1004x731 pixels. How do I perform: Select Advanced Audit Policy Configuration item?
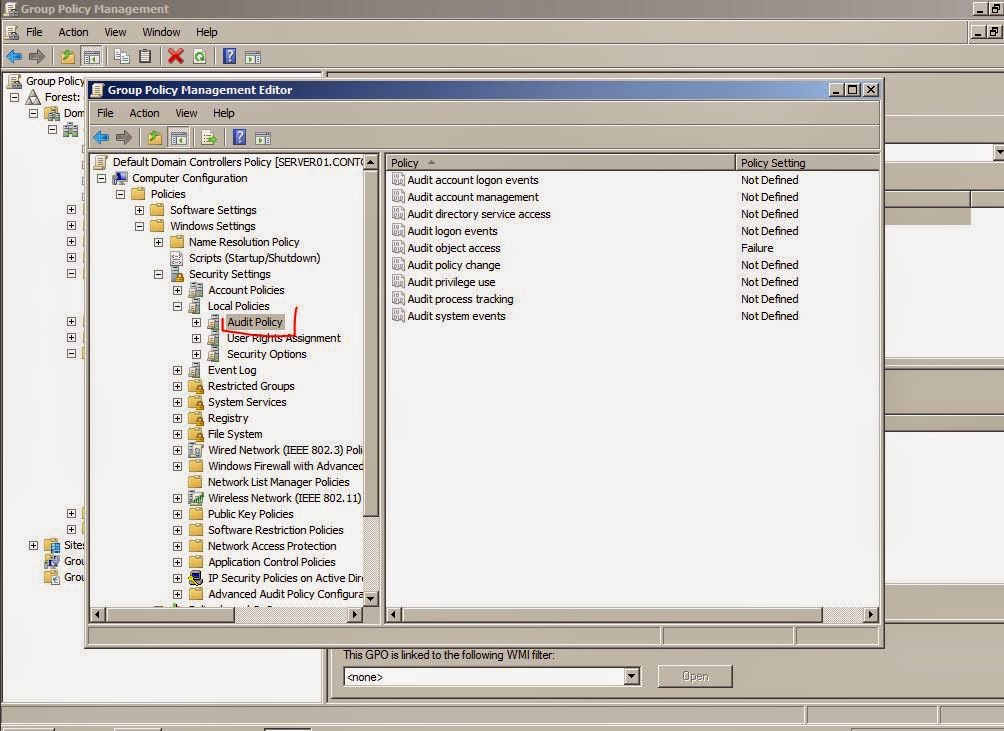[286, 594]
